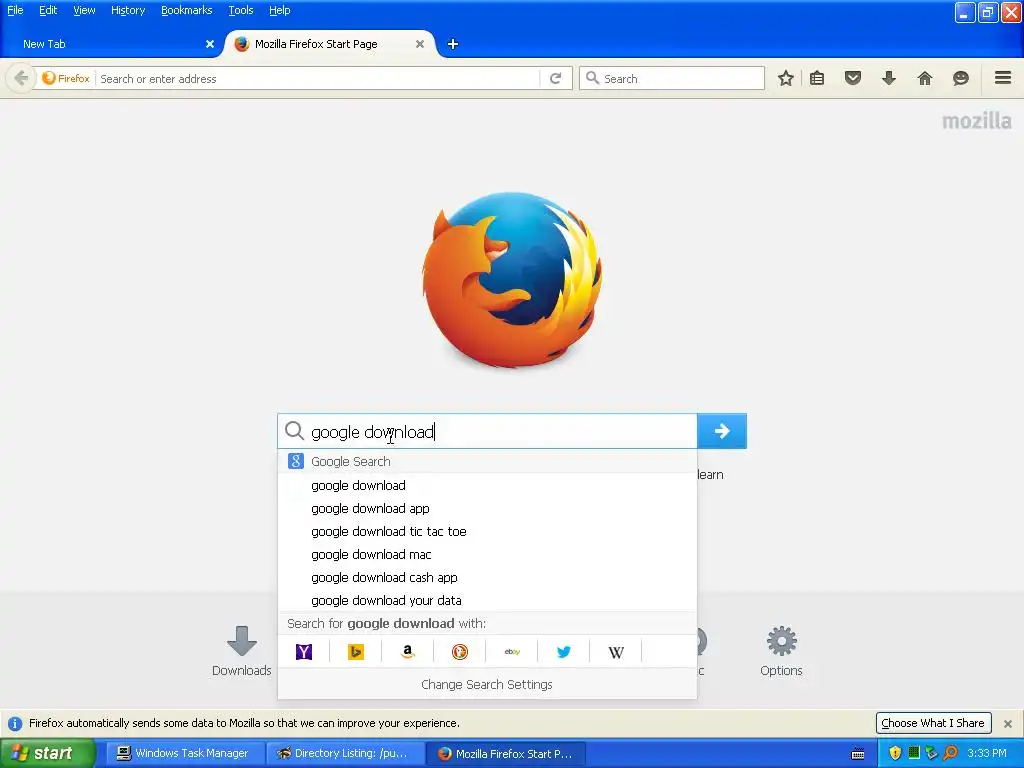The height and width of the screenshot is (768, 1024).
Task: Click the back navigation arrow
Action: click(x=21, y=78)
